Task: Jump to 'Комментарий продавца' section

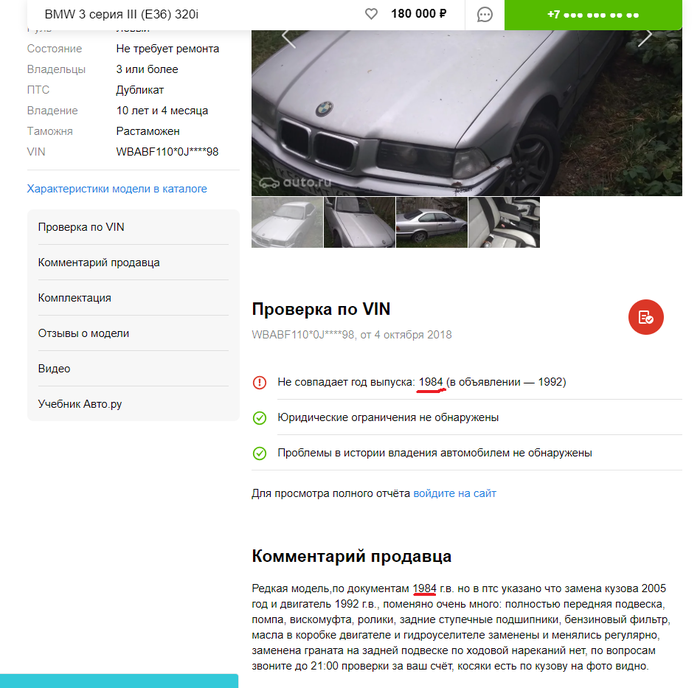Action: coord(133,263)
